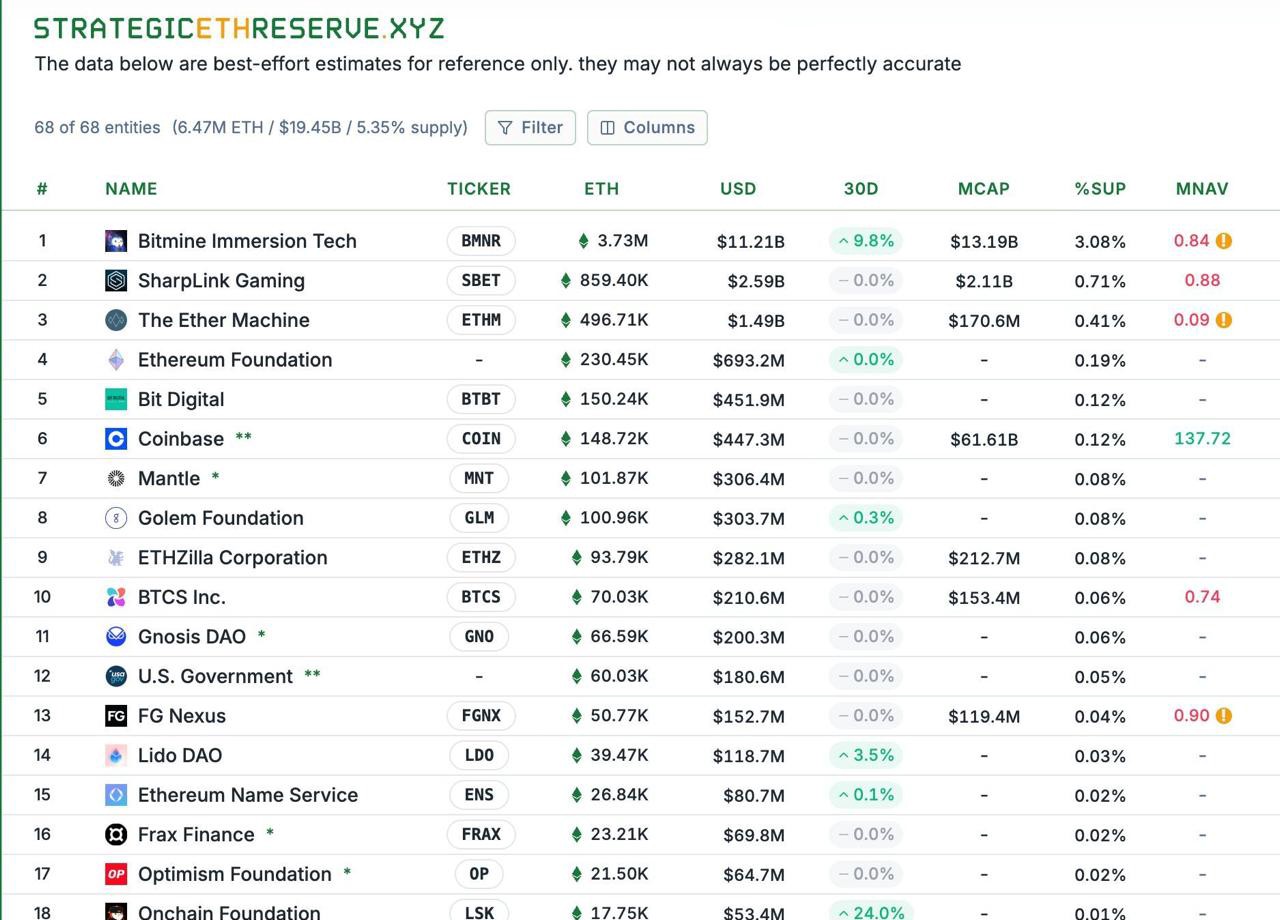Open the Lido DAO row
The width and height of the screenshot is (1280, 920).
(x=180, y=755)
